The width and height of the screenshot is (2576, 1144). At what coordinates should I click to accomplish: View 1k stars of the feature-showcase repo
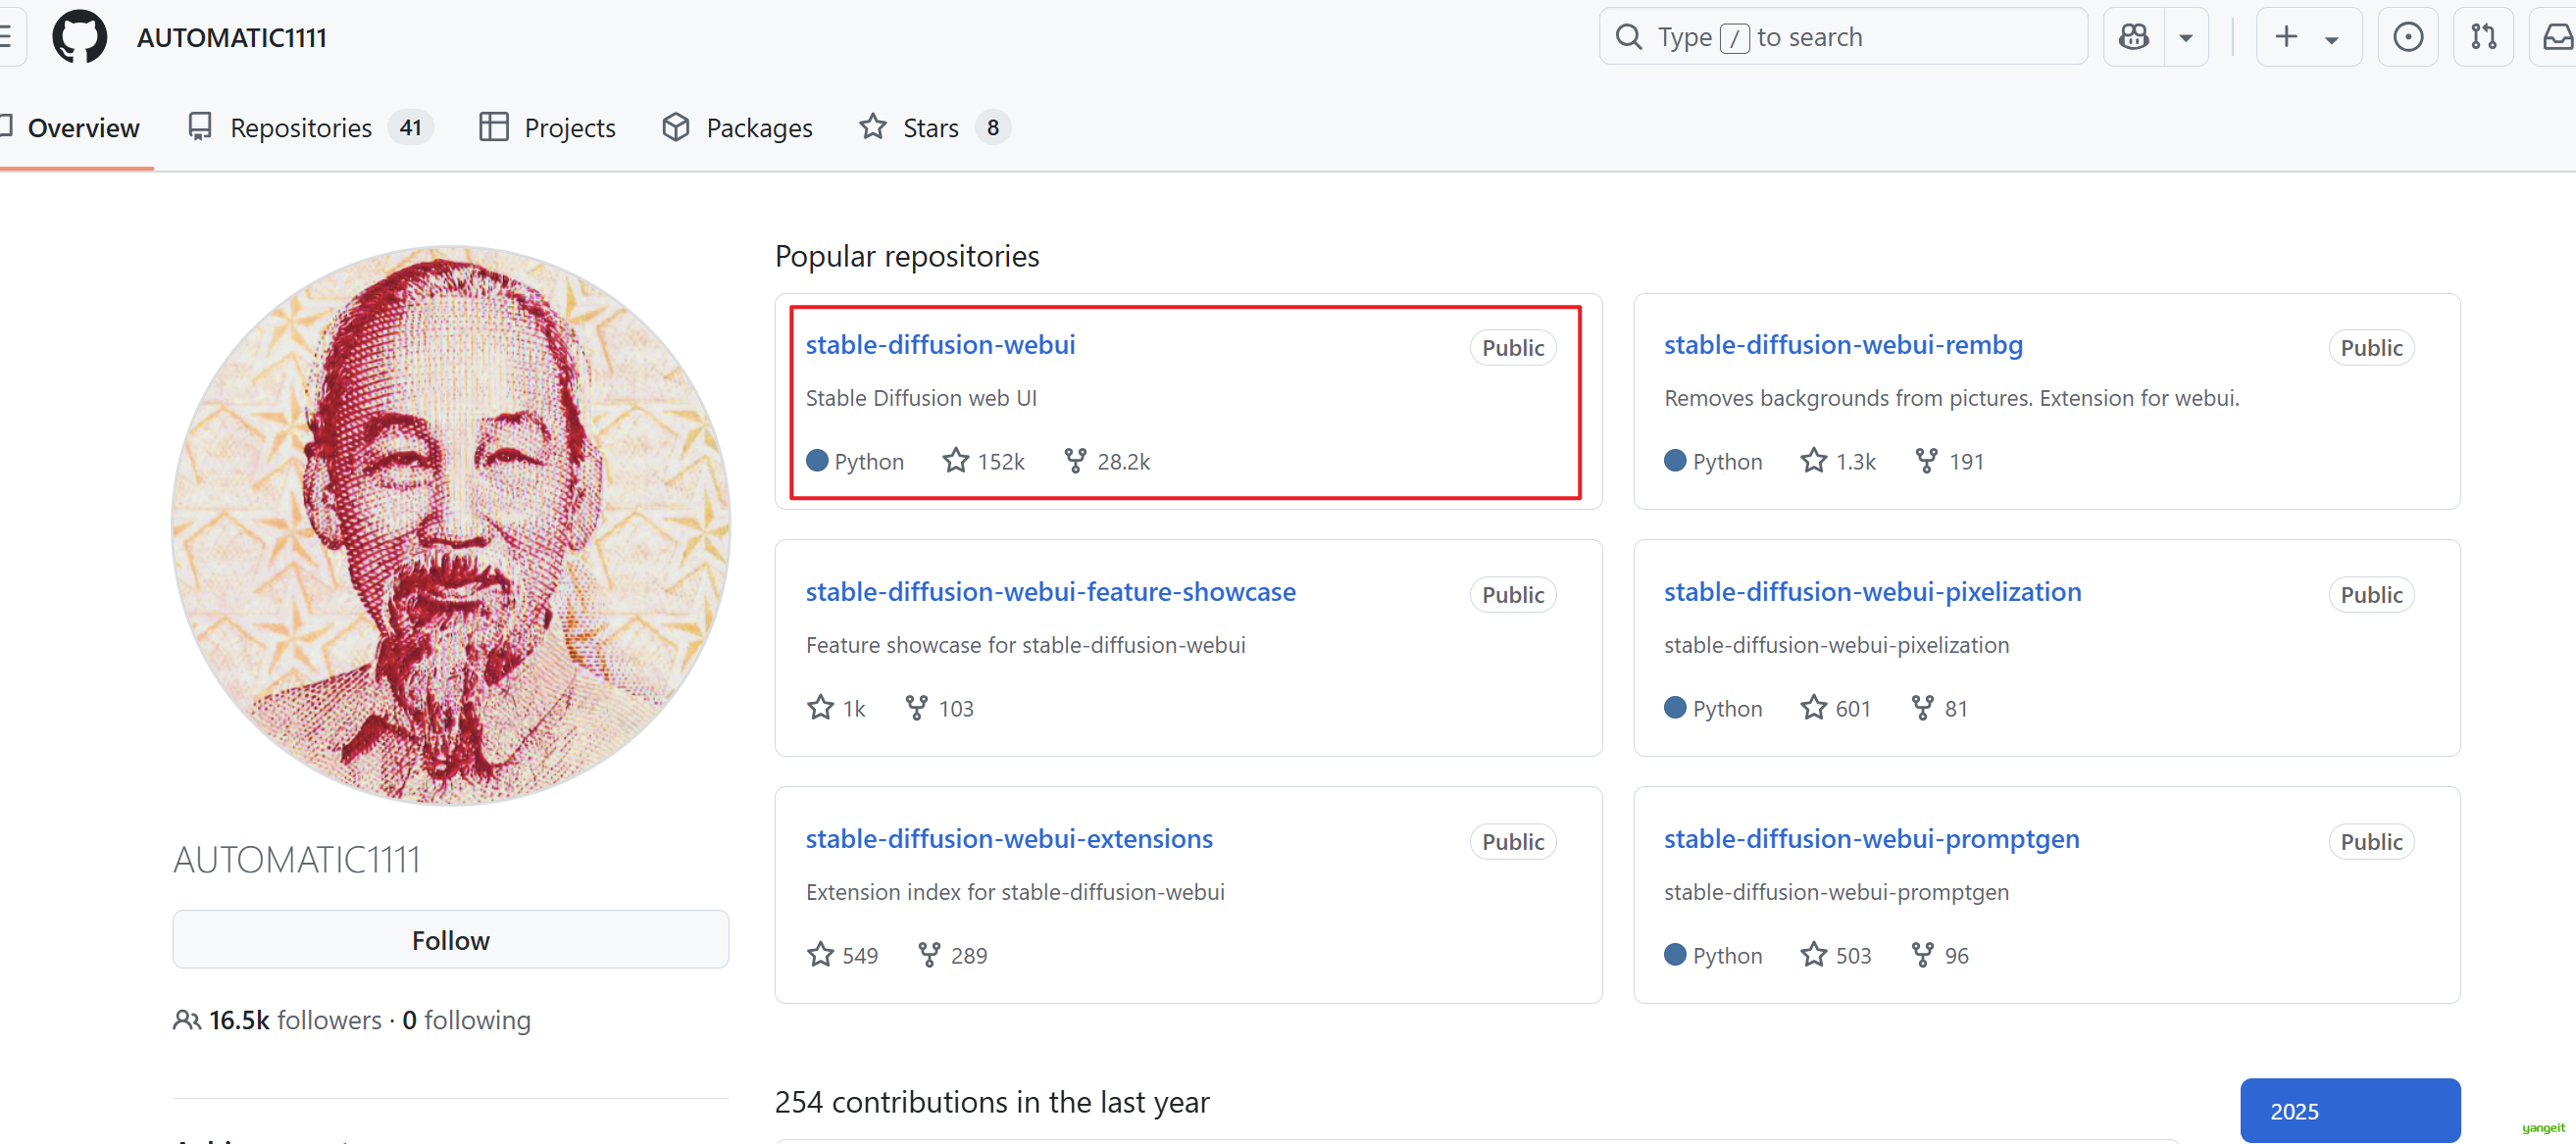click(836, 708)
